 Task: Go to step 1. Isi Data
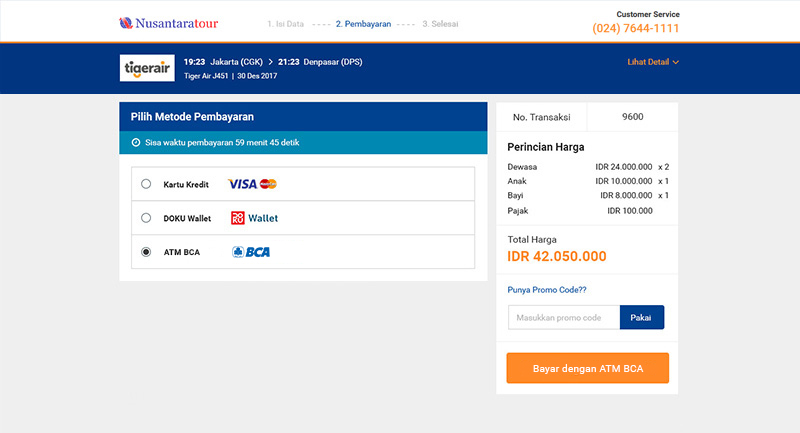[x=286, y=24]
